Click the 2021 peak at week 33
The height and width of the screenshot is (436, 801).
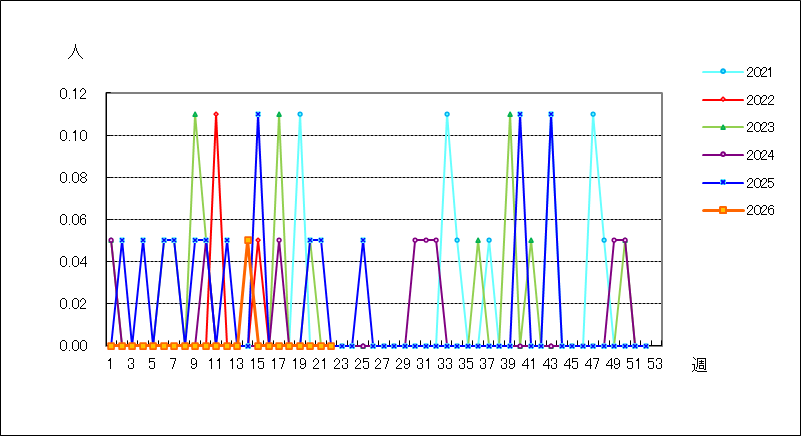click(447, 114)
